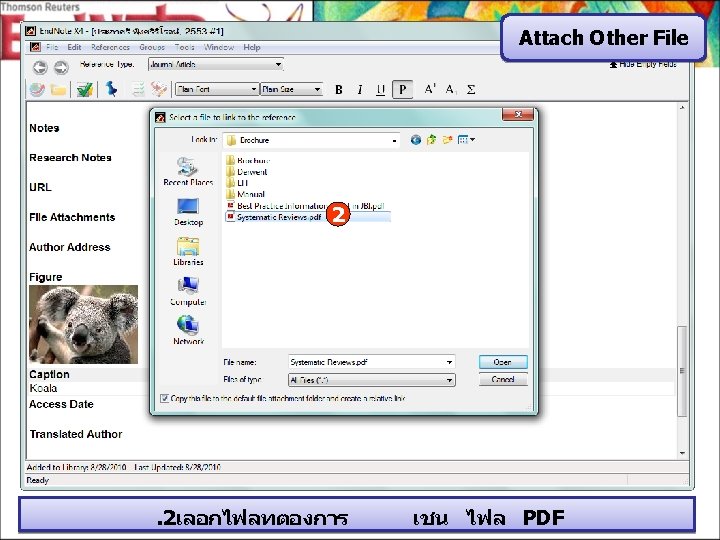720x540 pixels.
Task: Go up one folder level icon
Action: click(431, 140)
